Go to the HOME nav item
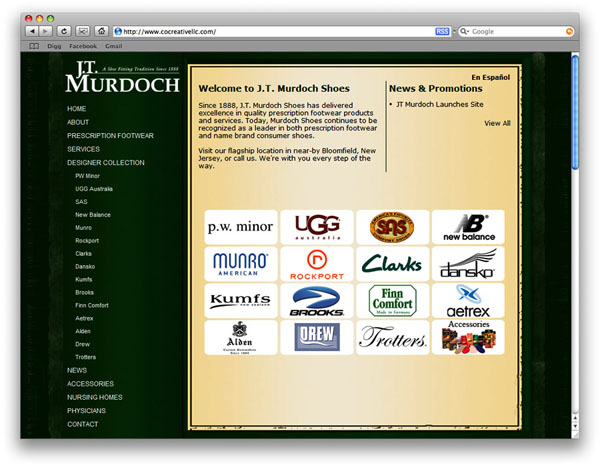 point(77,109)
